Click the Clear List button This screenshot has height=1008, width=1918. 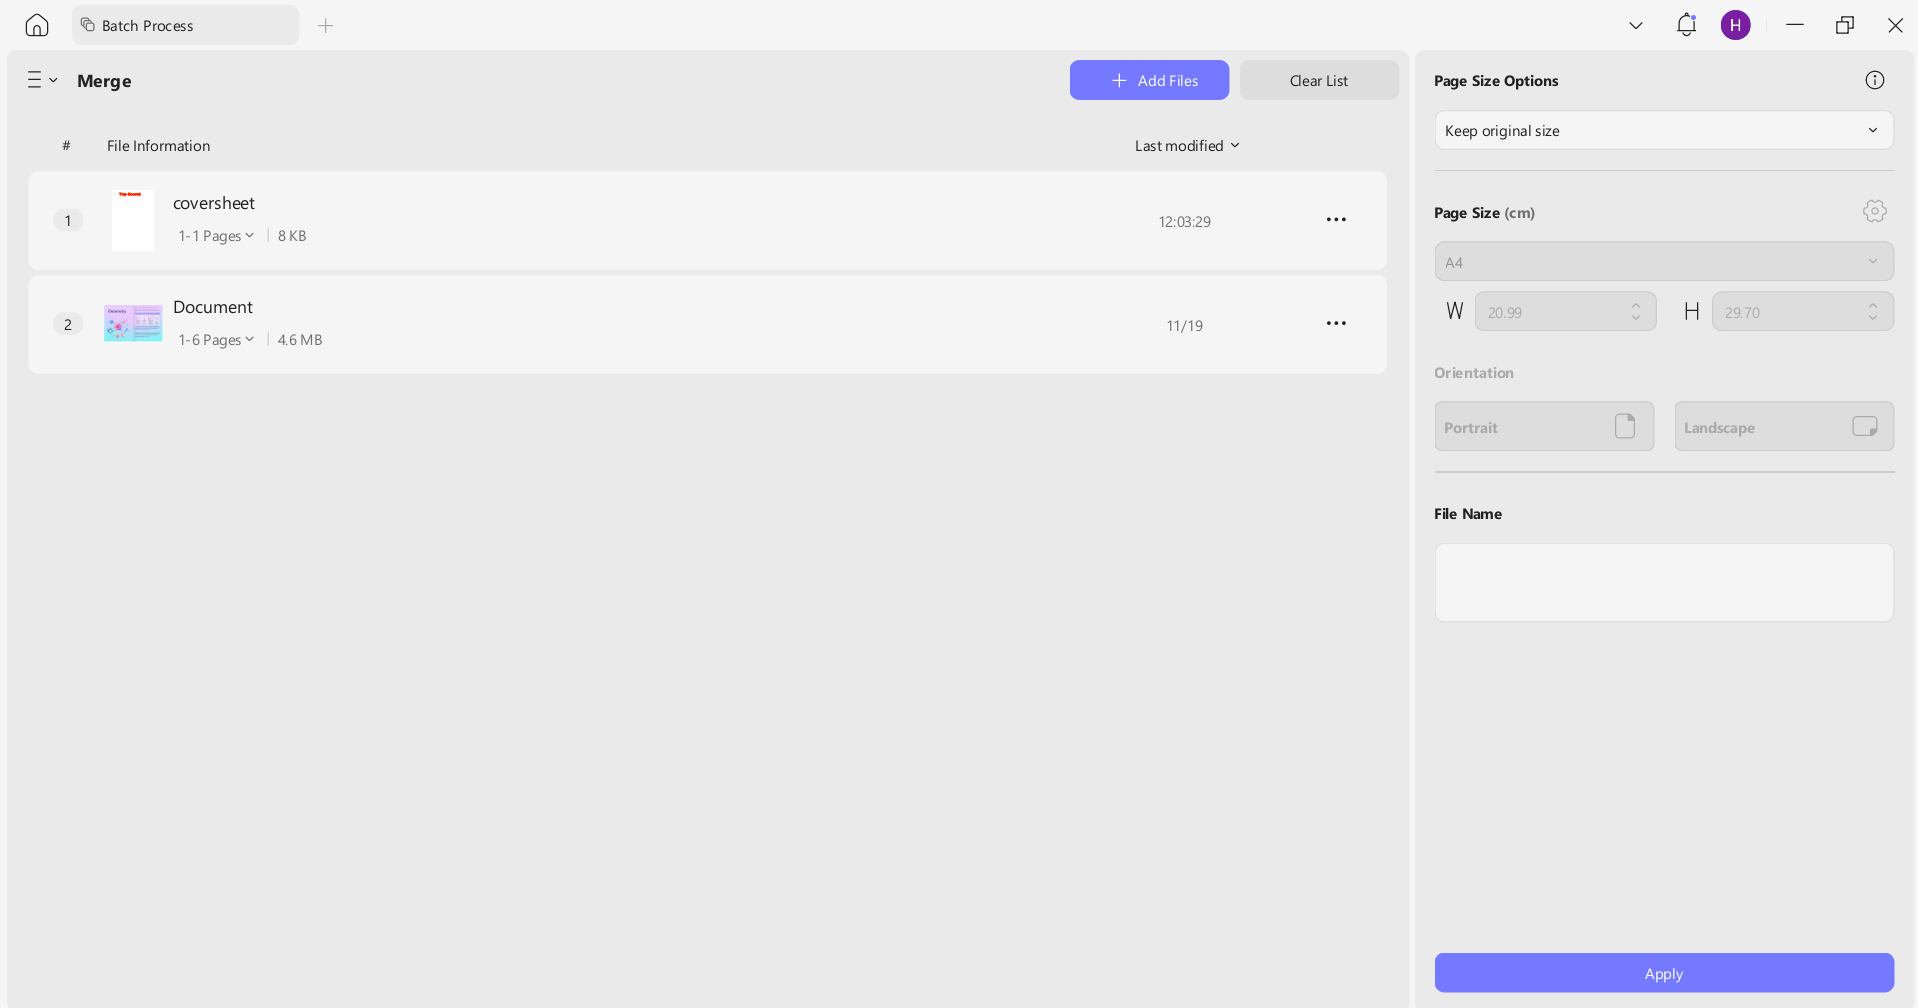coord(1319,80)
